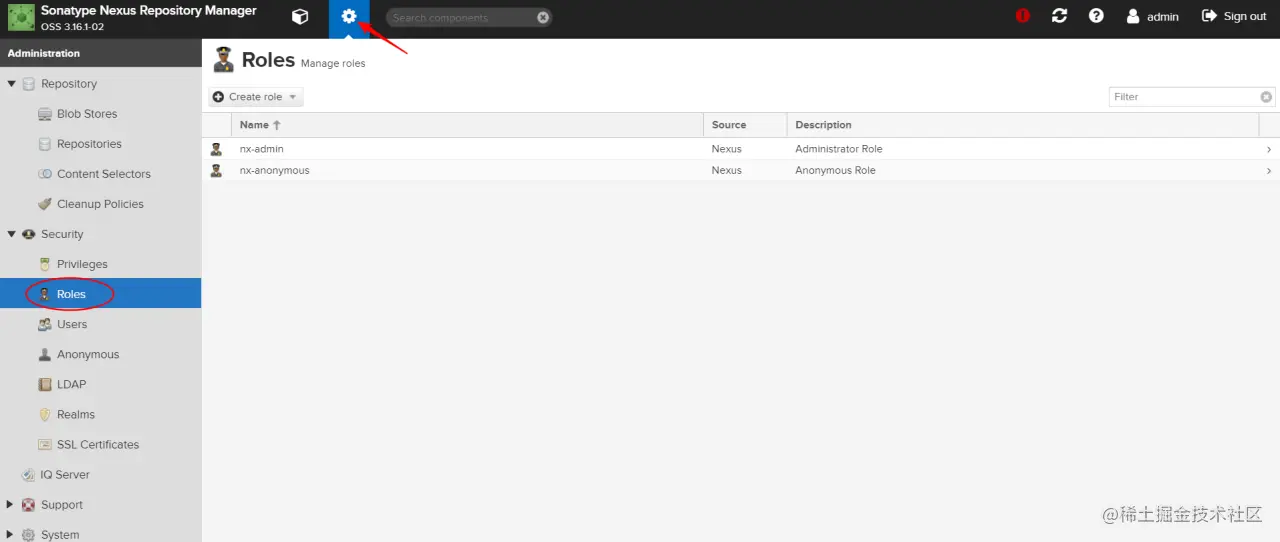This screenshot has width=1280, height=542.
Task: Click the System gear icon in sidebar
Action: (x=29, y=535)
